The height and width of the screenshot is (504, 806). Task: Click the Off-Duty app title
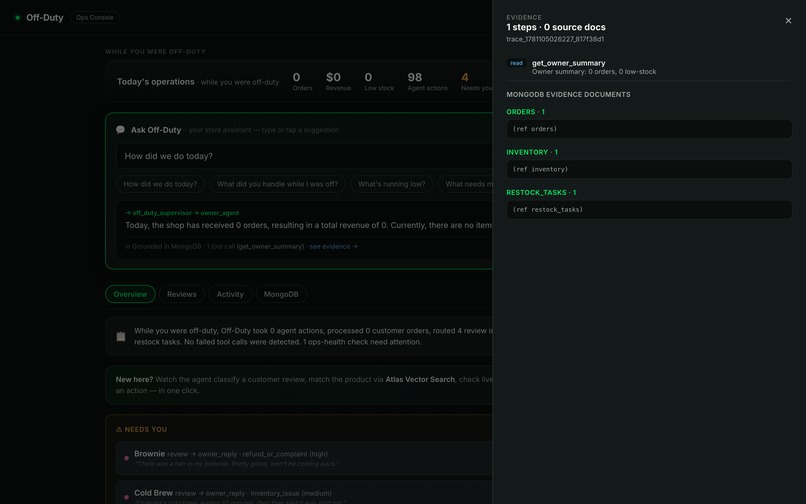45,17
